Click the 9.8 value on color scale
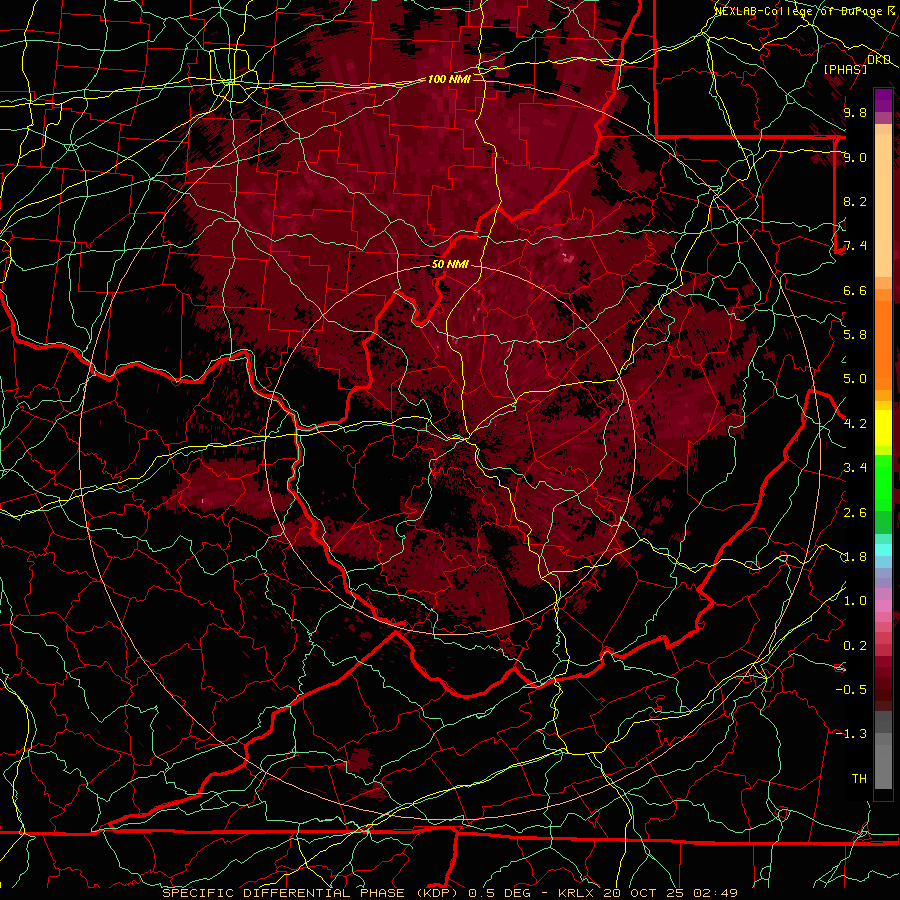Screen dimensions: 900x900 (x=855, y=112)
